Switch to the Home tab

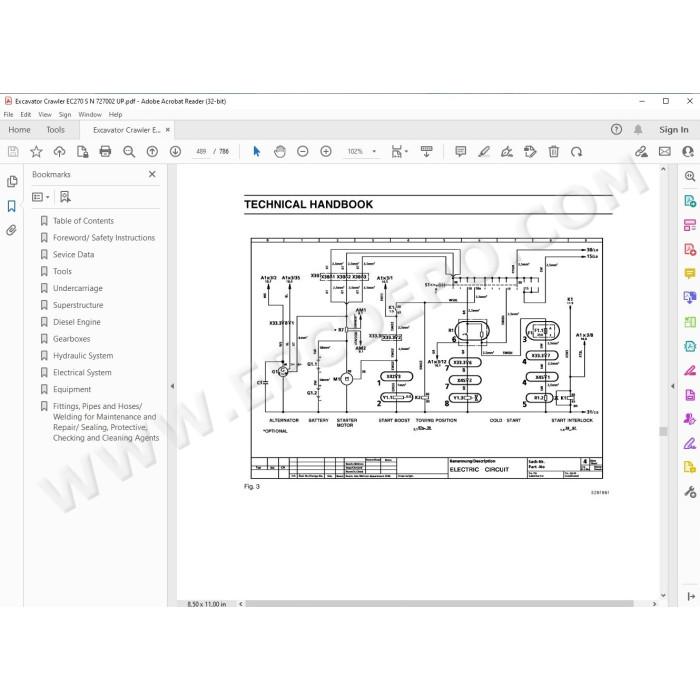pos(19,130)
